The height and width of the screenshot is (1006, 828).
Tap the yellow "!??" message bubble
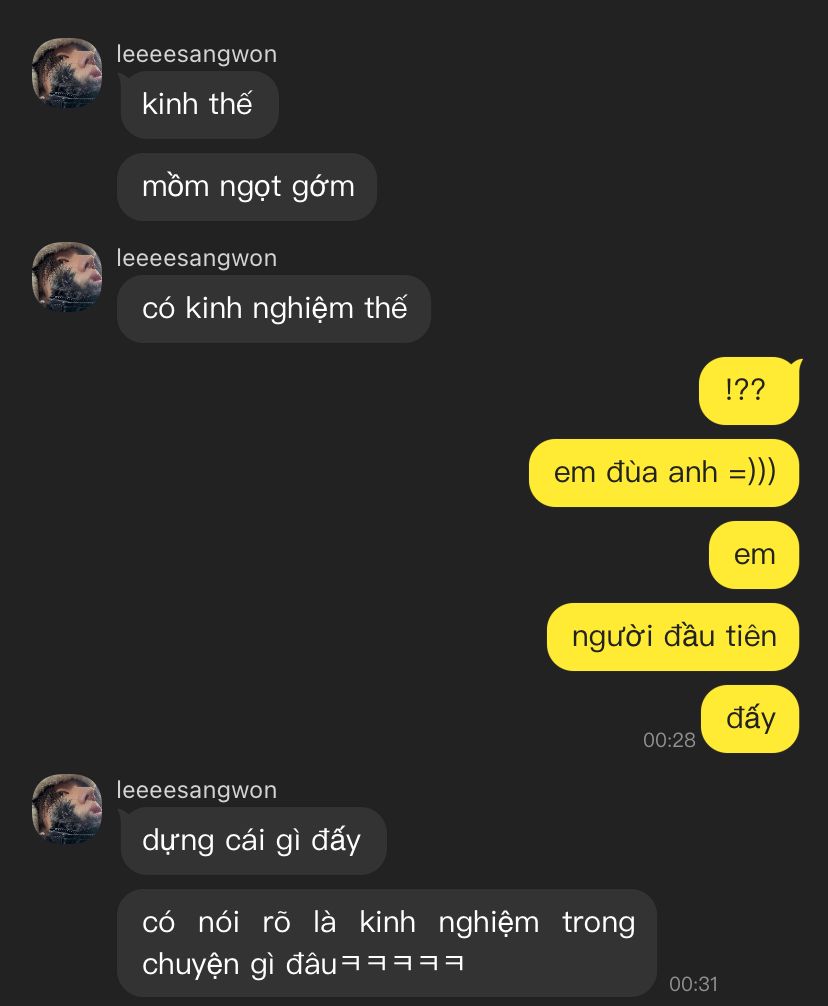click(x=749, y=391)
